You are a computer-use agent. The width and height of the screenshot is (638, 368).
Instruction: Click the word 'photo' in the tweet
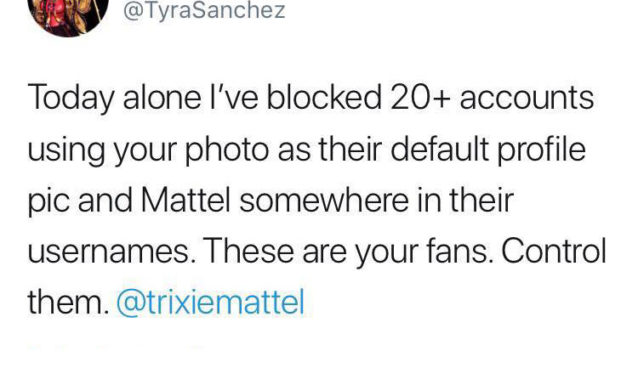[227, 150]
